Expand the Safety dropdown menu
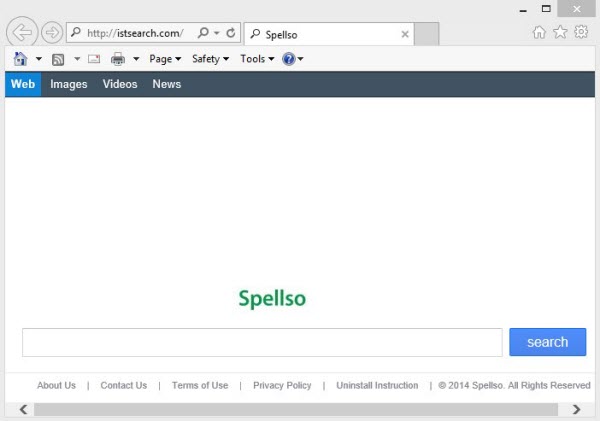The image size is (600, 421). [210, 59]
